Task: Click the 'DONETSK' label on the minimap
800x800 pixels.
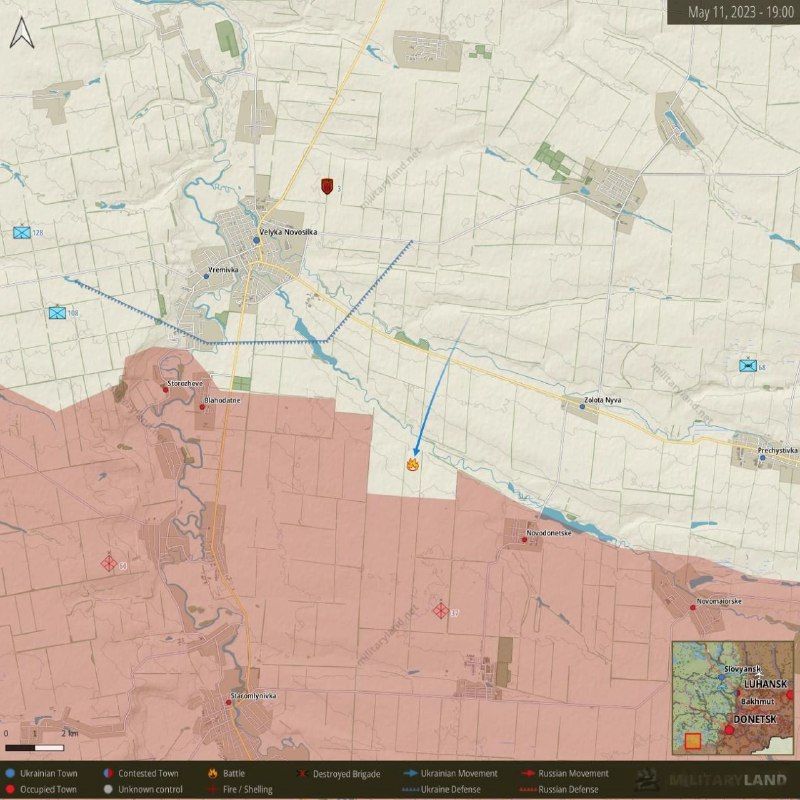Action: point(755,719)
